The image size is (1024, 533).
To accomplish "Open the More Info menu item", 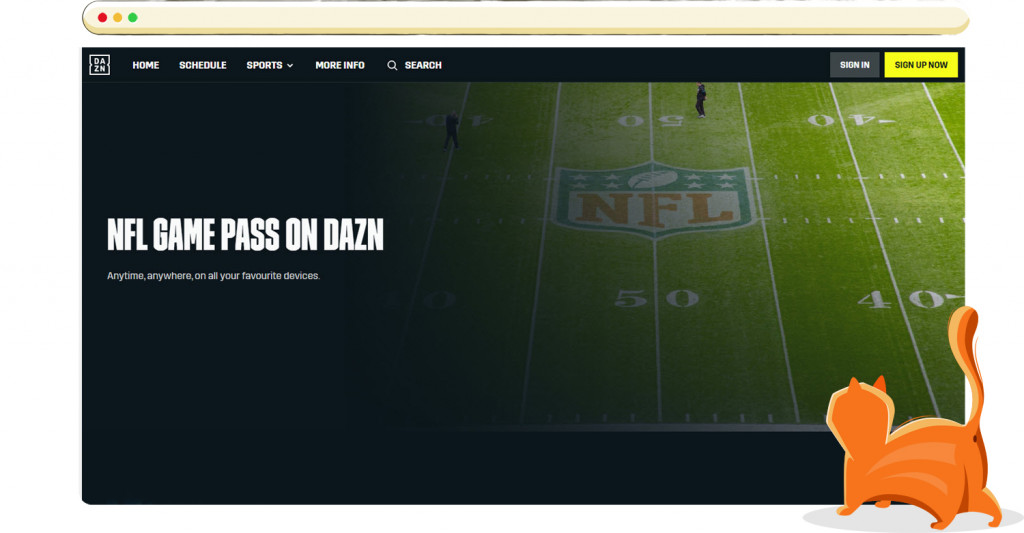I will pos(340,65).
